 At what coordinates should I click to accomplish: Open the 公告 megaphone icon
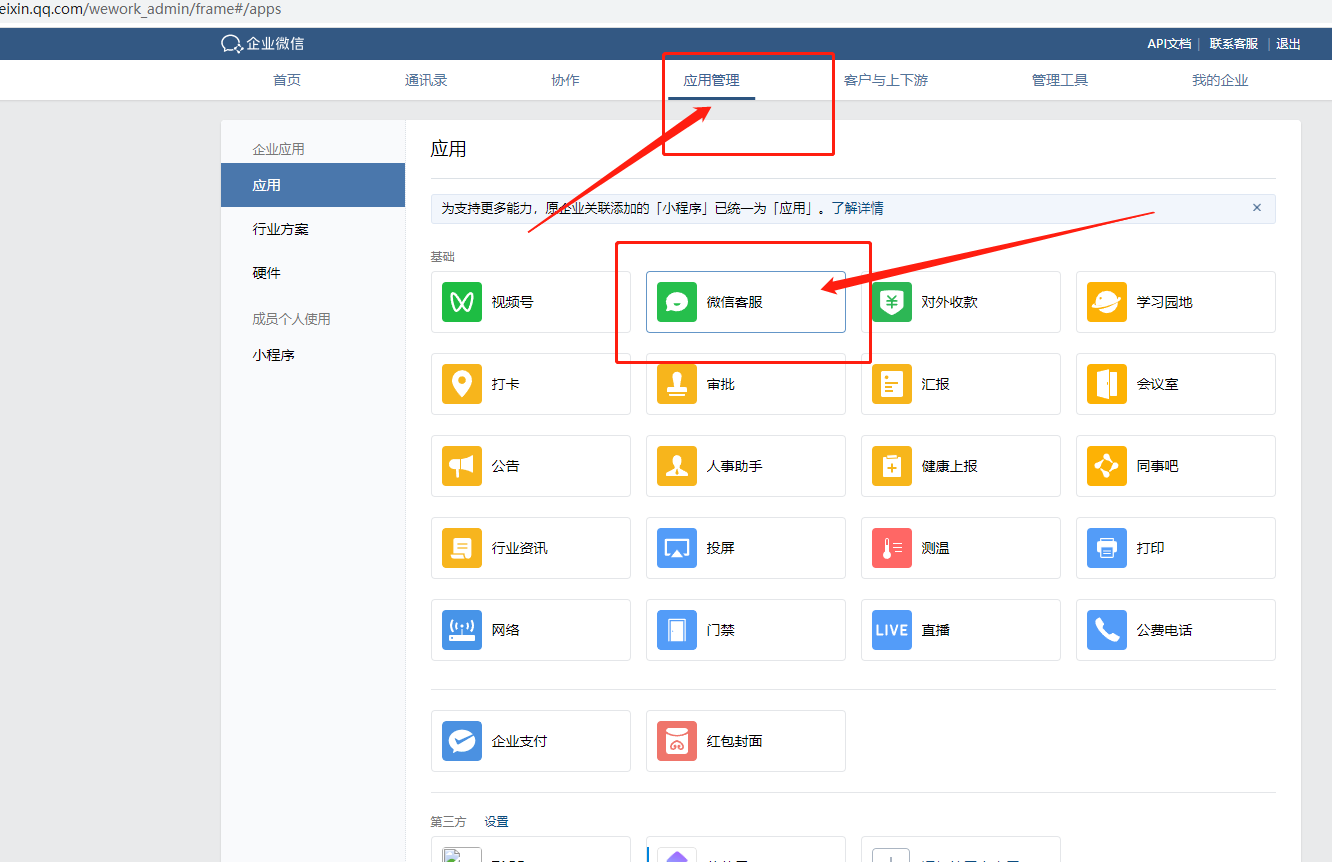coord(462,466)
